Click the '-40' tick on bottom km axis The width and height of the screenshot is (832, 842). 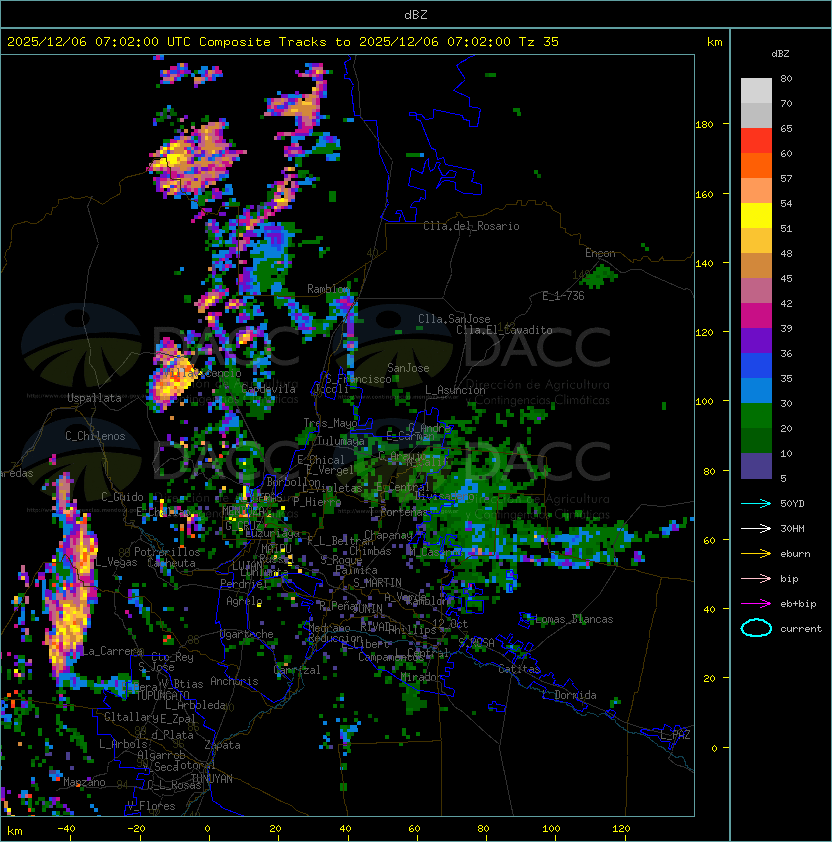(x=66, y=829)
